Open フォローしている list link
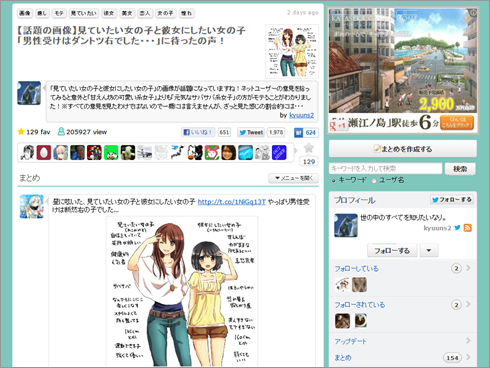The height and width of the screenshot is (368, 490). click(356, 268)
